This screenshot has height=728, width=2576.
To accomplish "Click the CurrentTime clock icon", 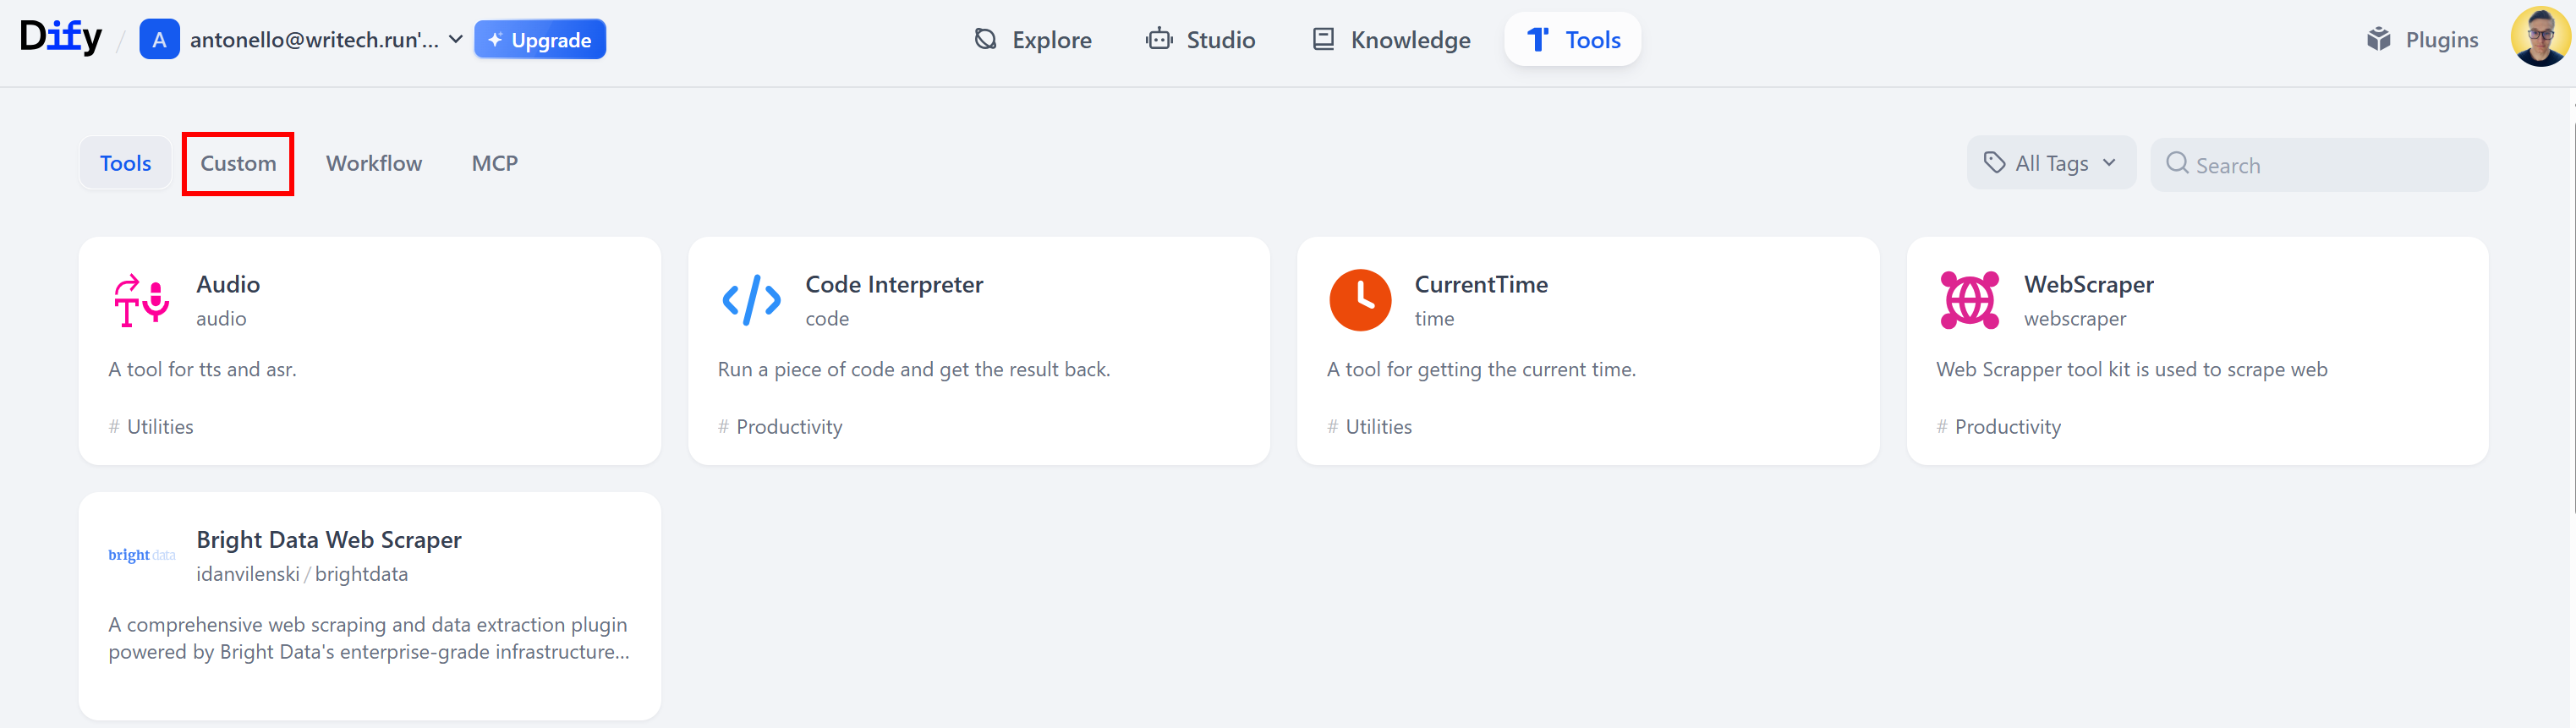I will (x=1359, y=300).
